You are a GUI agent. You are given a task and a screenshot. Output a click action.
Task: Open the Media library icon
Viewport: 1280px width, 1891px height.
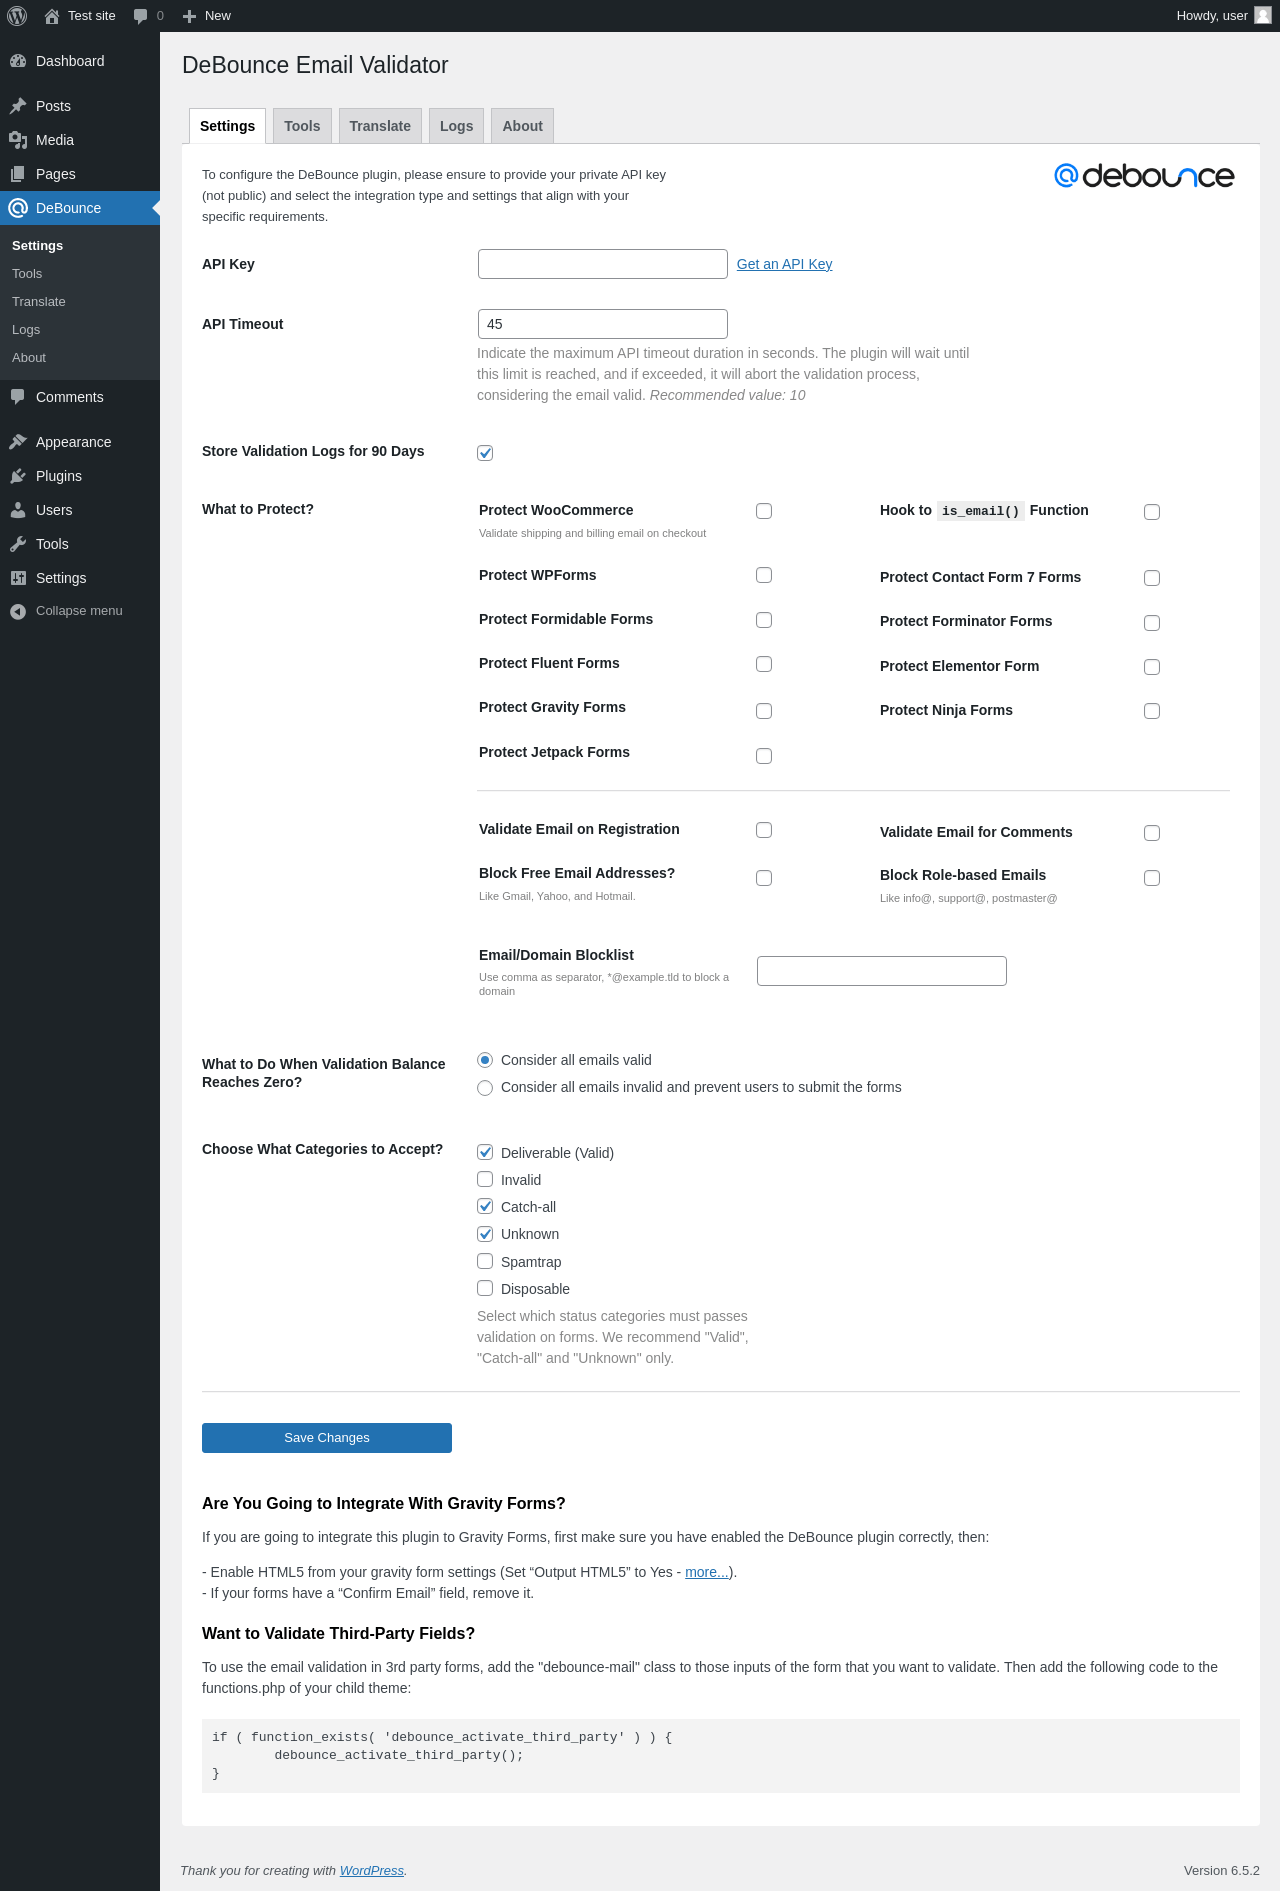tap(18, 140)
